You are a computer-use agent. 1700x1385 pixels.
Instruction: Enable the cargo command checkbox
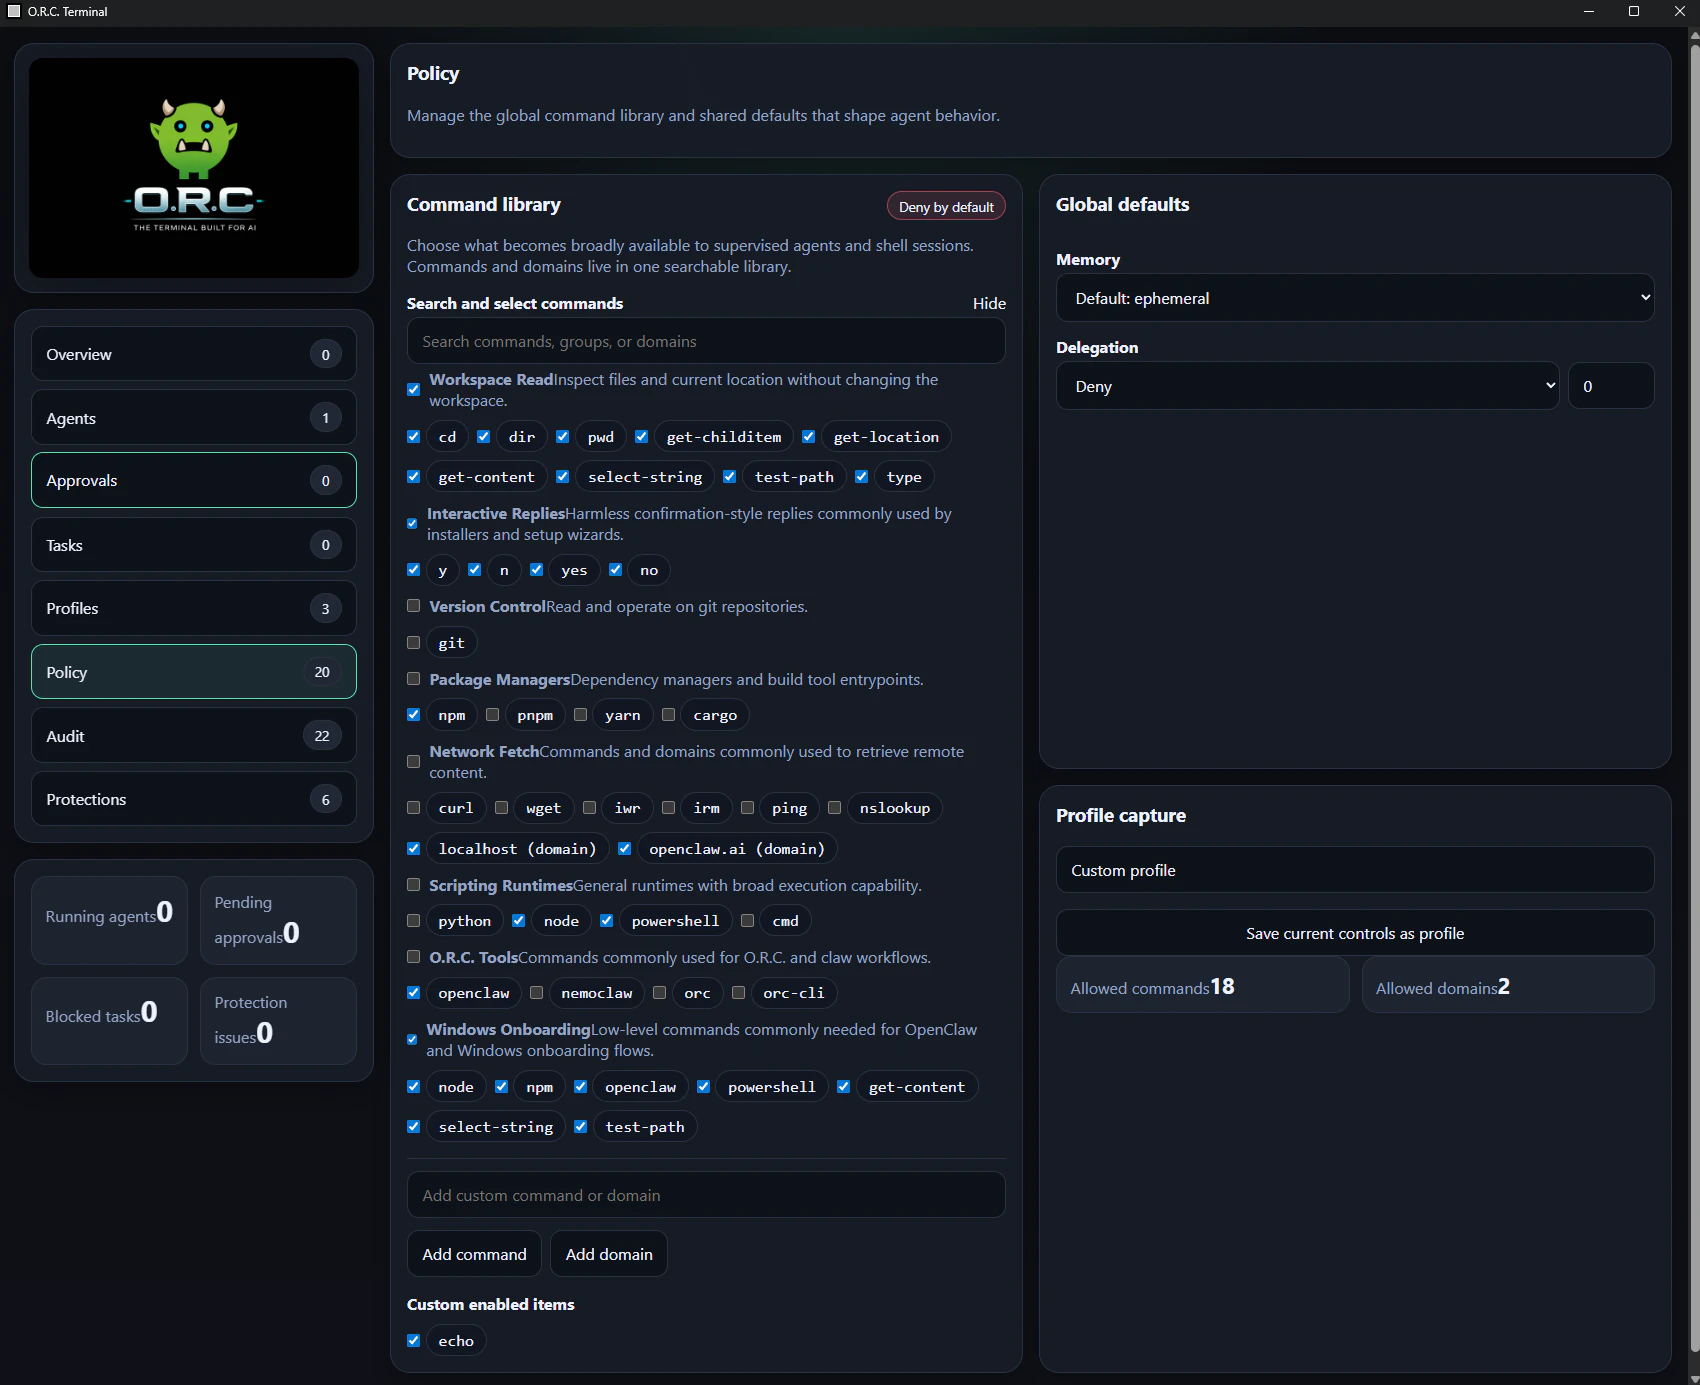669,715
